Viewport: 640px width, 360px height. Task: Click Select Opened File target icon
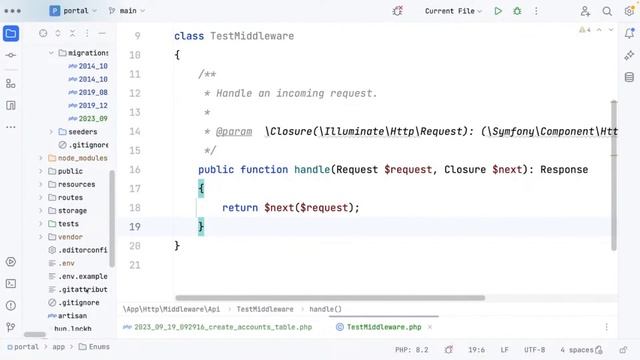click(x=43, y=33)
